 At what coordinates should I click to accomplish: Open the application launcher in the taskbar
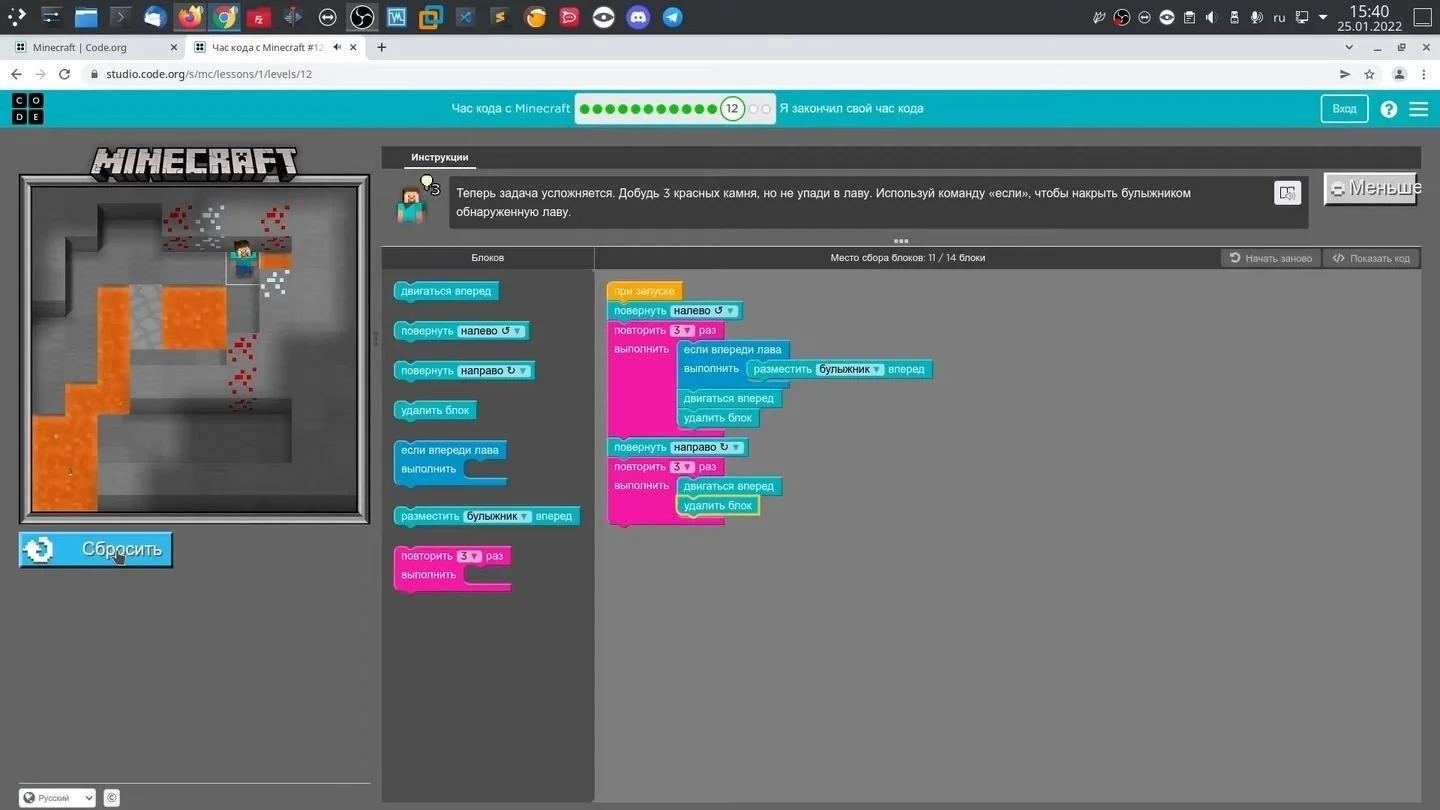point(17,17)
